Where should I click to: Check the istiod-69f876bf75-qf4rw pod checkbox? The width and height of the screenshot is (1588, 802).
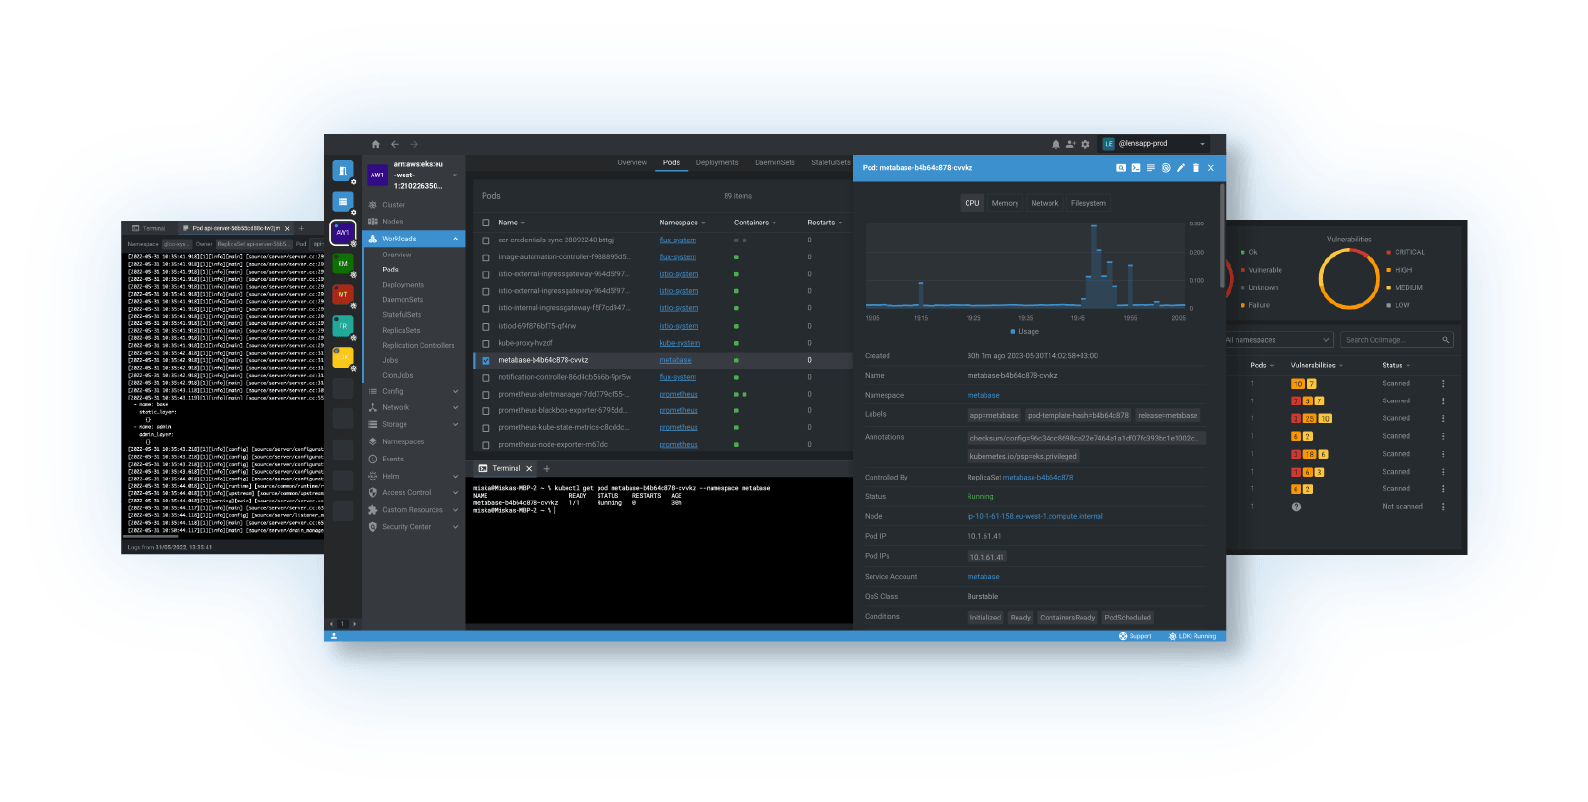point(486,326)
